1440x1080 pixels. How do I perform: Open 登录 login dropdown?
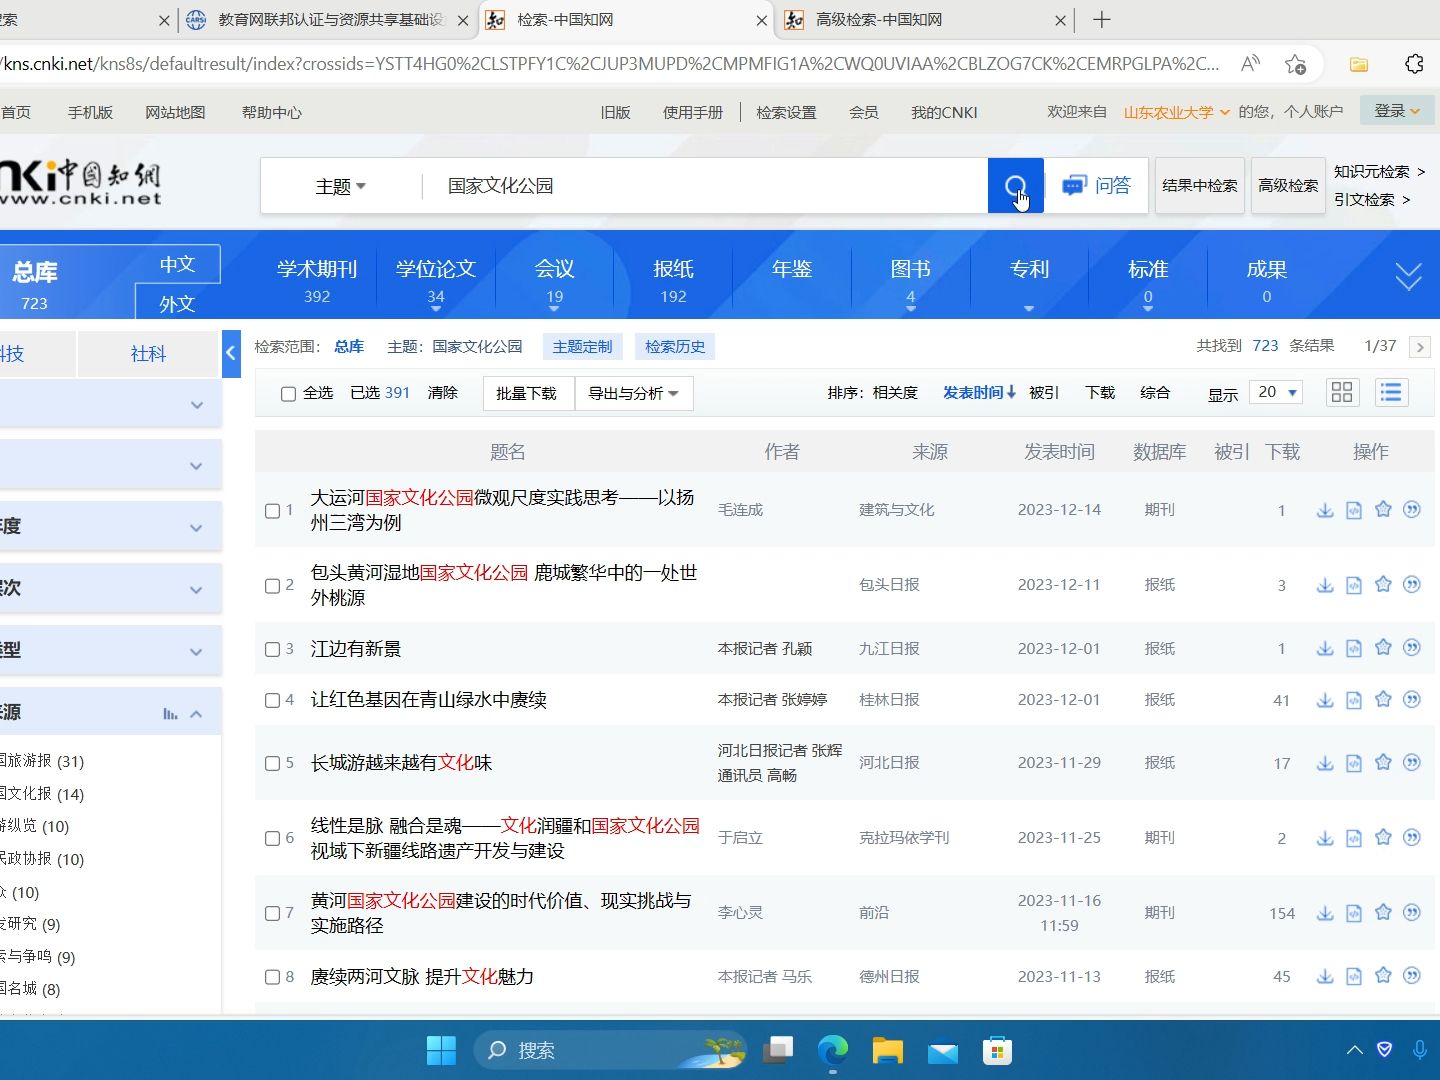point(1397,111)
